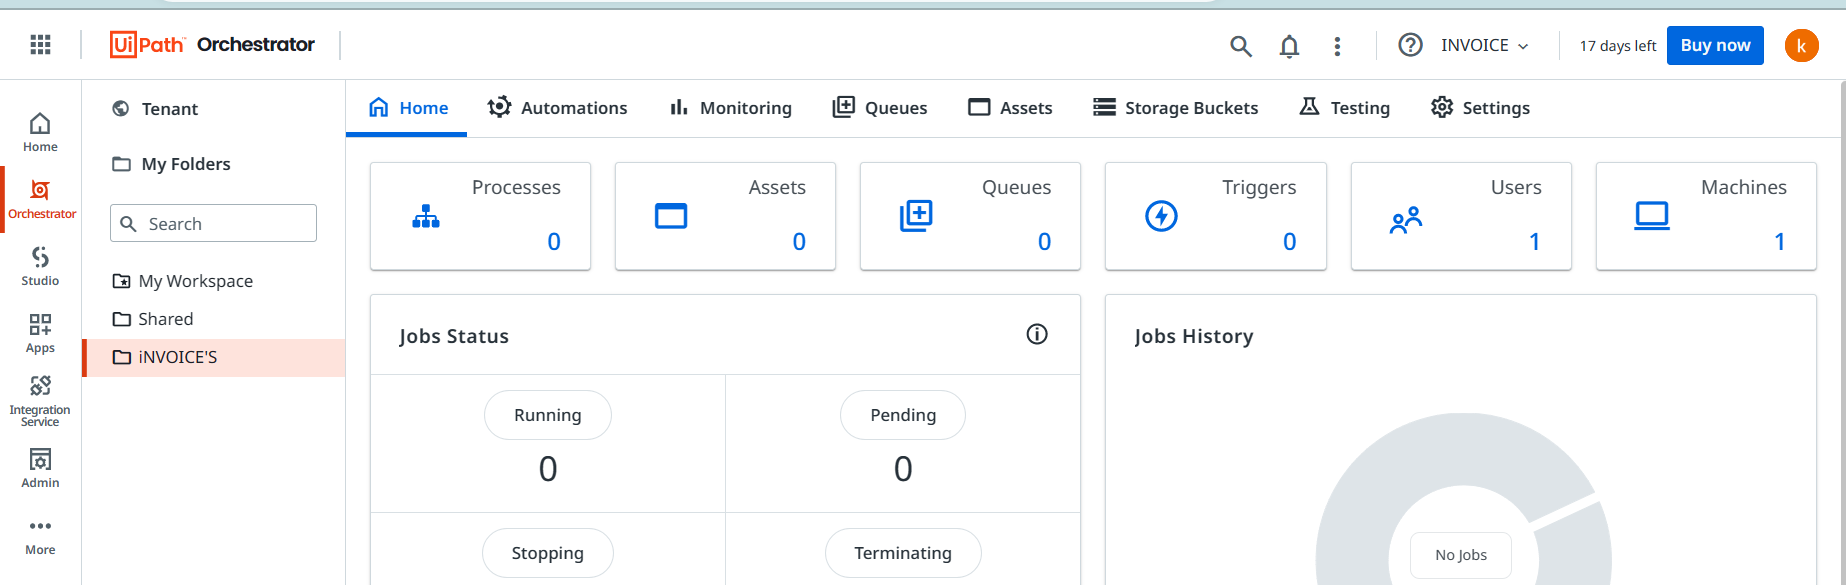Image resolution: width=1846 pixels, height=585 pixels.
Task: Click the Users people icon
Action: pos(1406,220)
